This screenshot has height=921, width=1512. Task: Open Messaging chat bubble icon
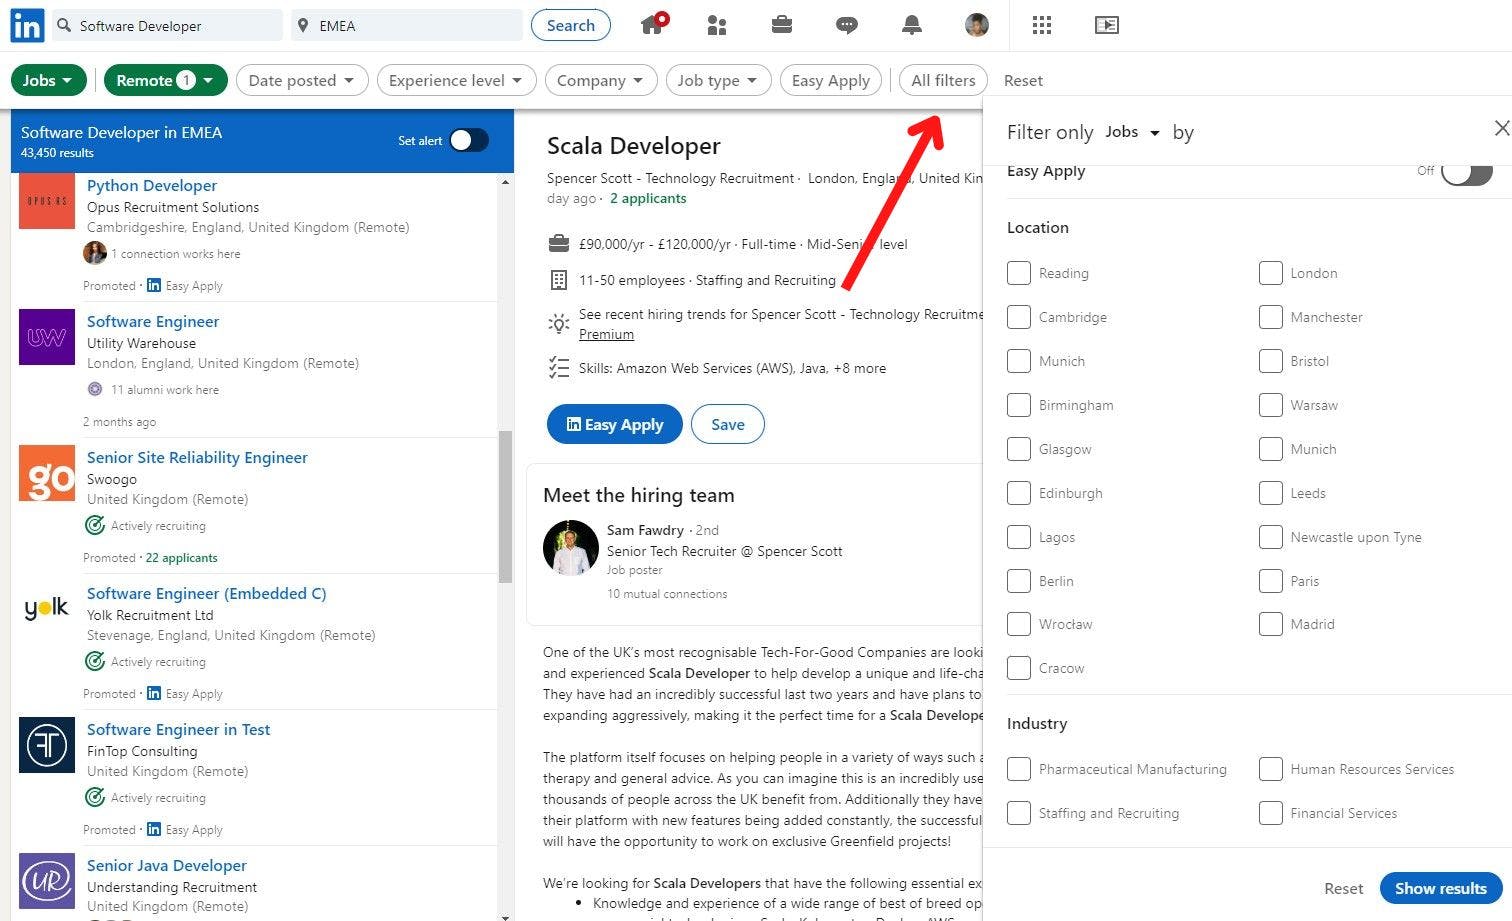(x=847, y=26)
